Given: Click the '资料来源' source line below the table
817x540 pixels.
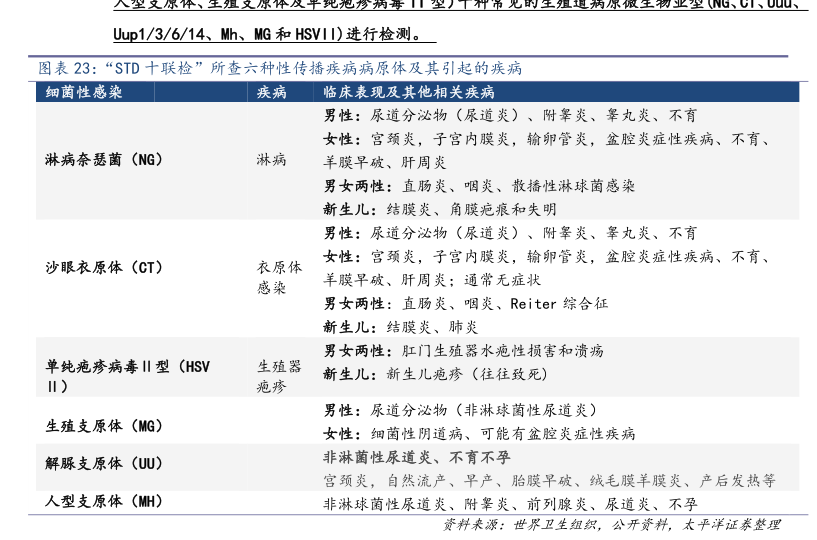Looking at the screenshot, I should 611,524.
